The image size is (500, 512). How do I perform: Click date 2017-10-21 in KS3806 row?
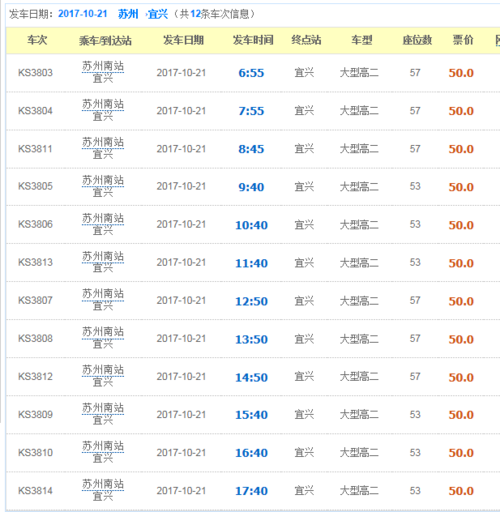pos(181,224)
